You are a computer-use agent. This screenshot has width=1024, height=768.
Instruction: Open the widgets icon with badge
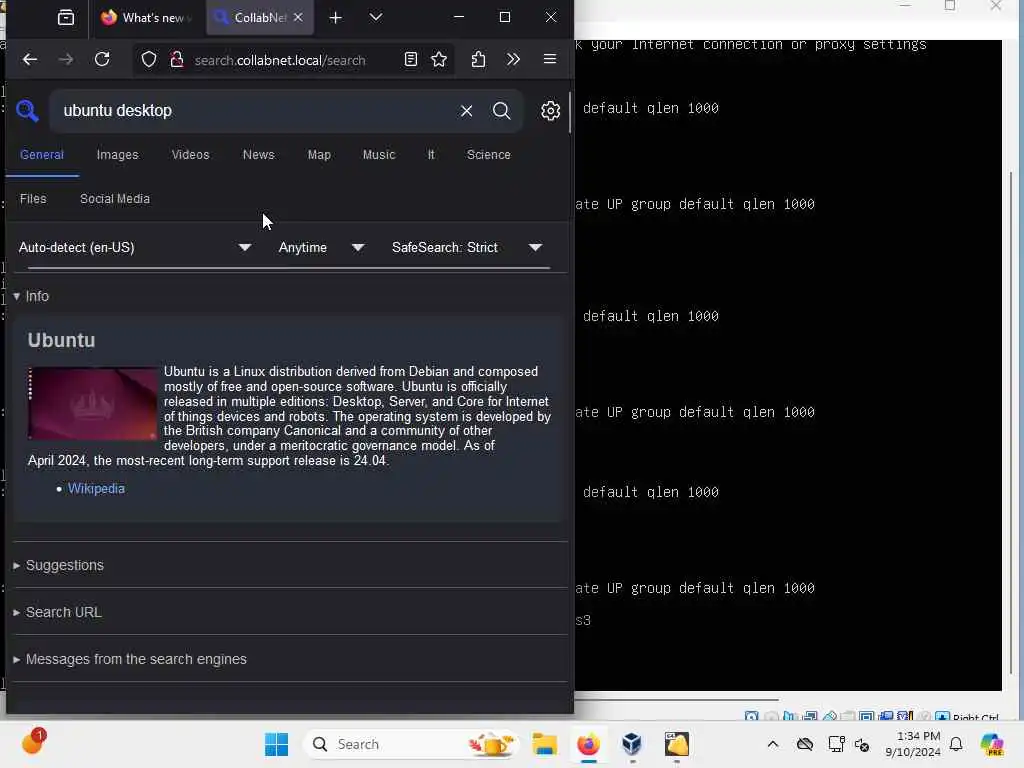coord(33,742)
